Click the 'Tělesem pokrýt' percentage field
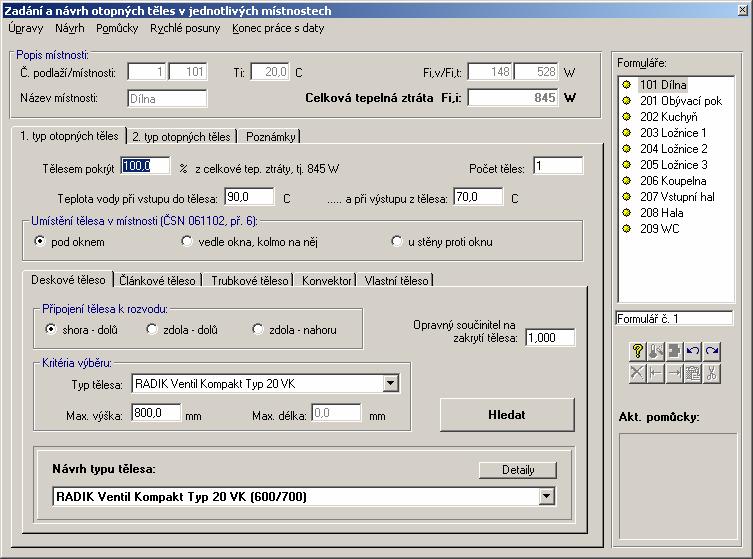This screenshot has height=559, width=753. 145,166
